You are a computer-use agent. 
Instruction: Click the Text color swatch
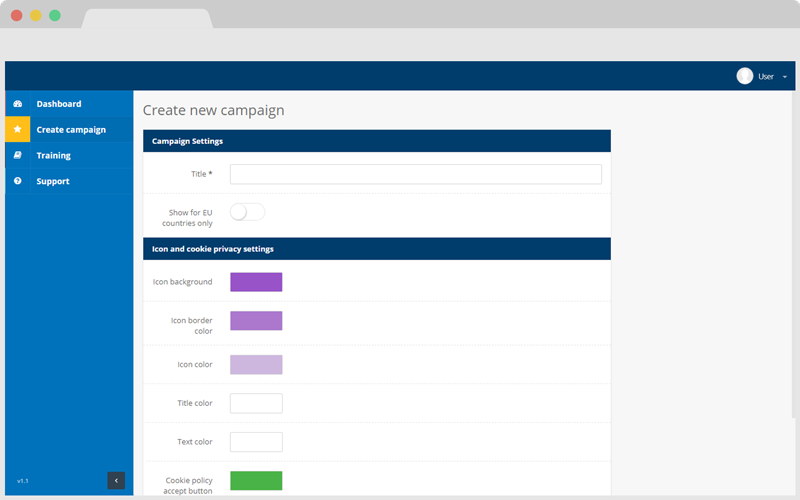[256, 442]
